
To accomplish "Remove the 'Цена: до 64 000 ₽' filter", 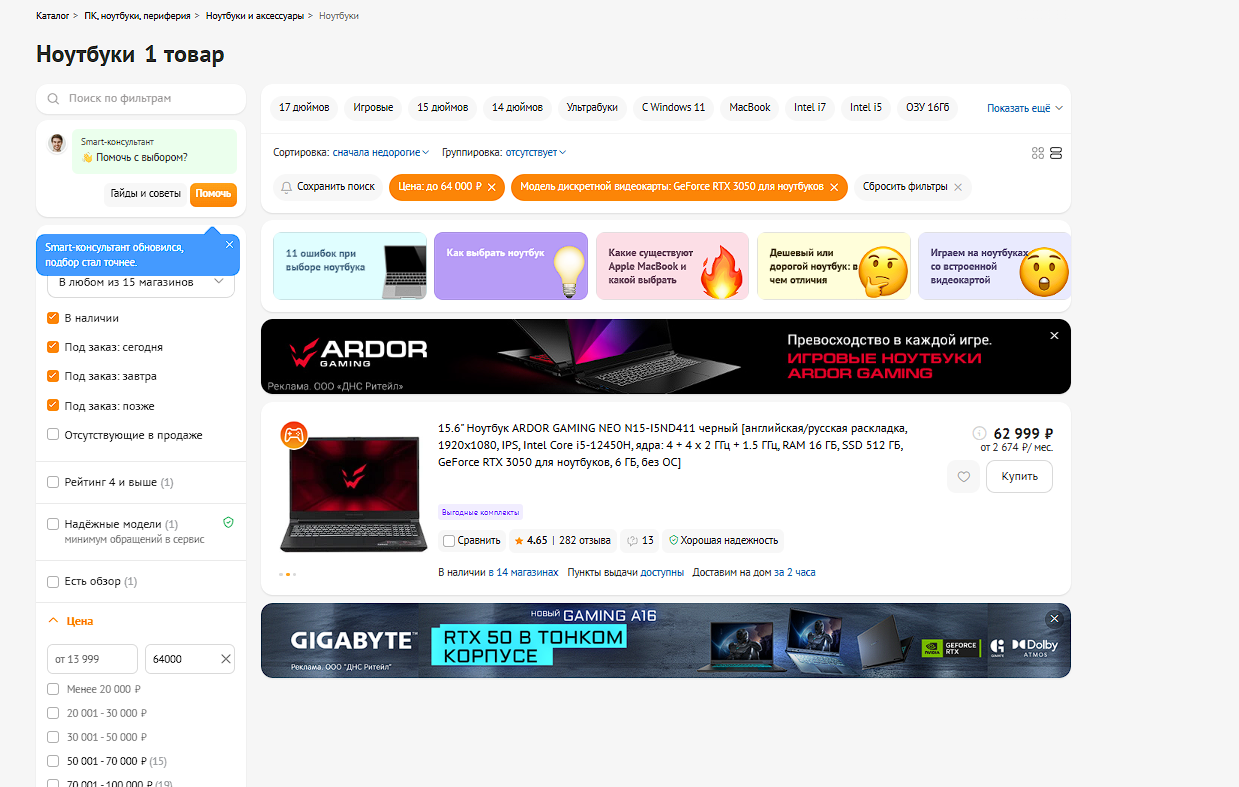I will (x=491, y=187).
